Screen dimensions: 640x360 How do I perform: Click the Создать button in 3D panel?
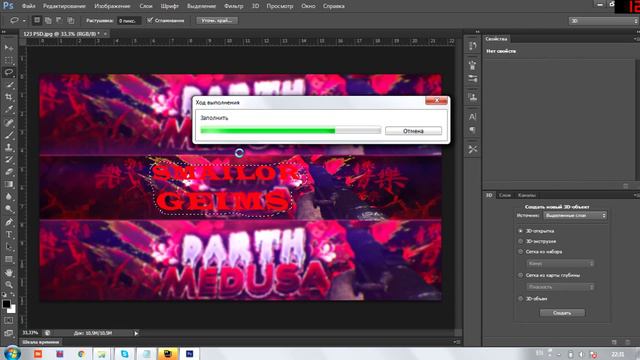[x=562, y=313]
